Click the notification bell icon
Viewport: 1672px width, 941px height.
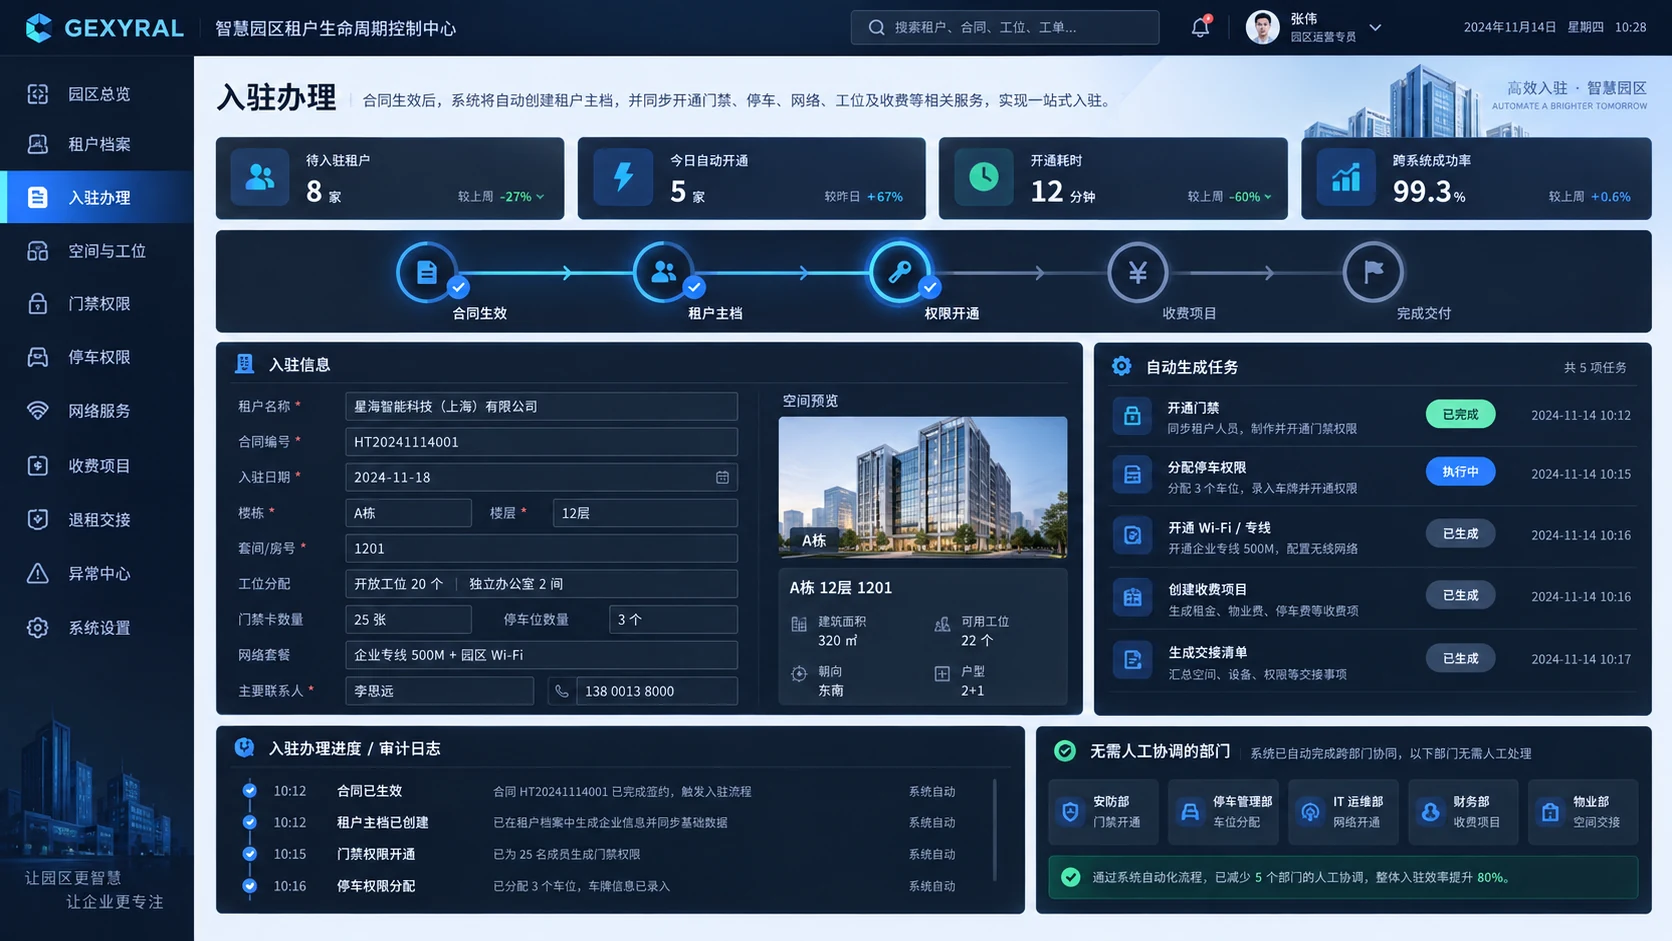1200,27
